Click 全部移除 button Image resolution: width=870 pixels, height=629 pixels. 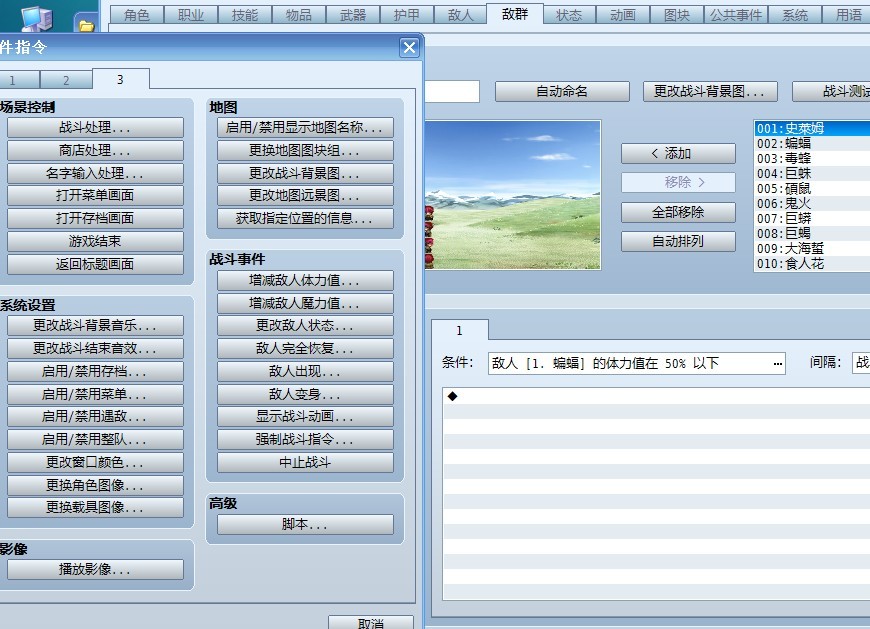tap(678, 212)
